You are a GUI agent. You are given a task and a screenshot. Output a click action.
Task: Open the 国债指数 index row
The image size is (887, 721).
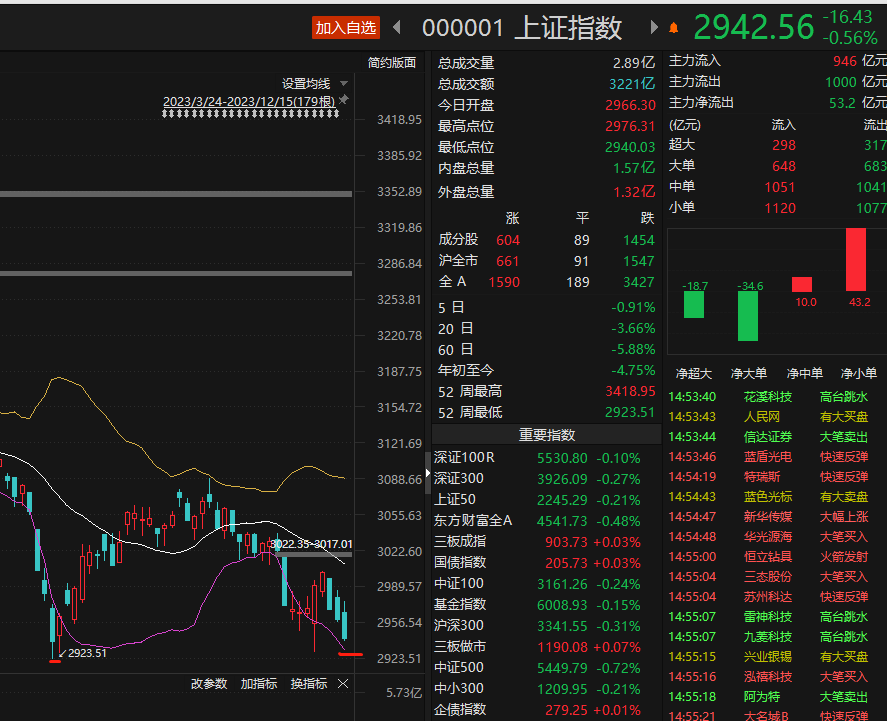click(x=546, y=563)
